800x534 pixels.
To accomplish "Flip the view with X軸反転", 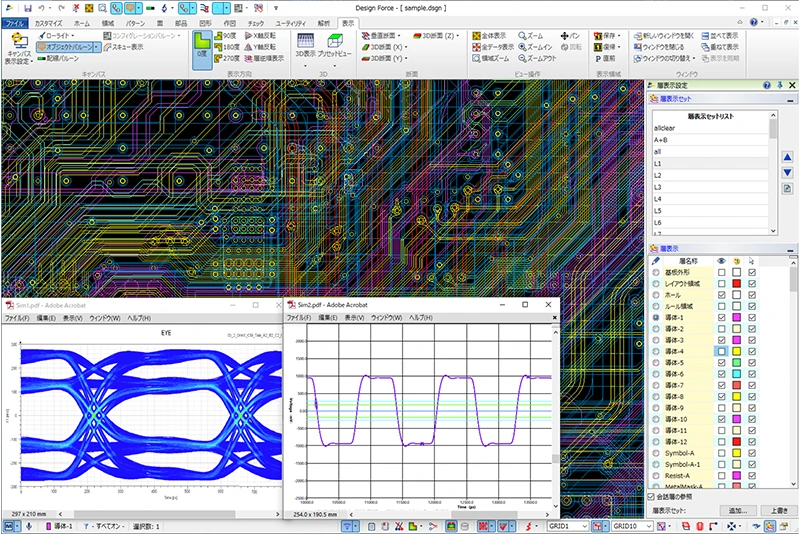I will pos(260,36).
